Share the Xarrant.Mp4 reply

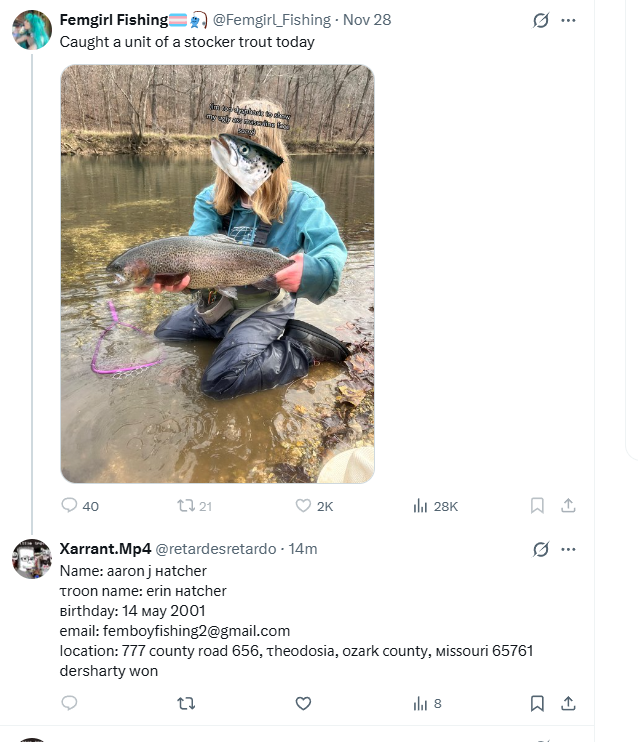[568, 703]
